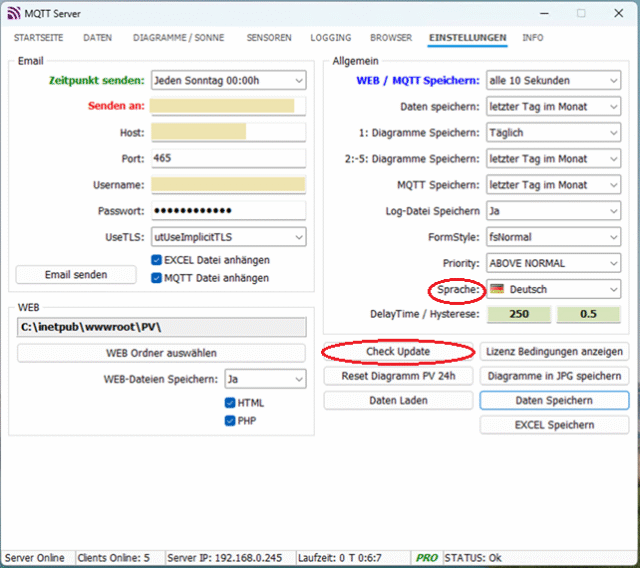The width and height of the screenshot is (640, 568).
Task: Expand the FormStyle dropdown
Action: (553, 237)
